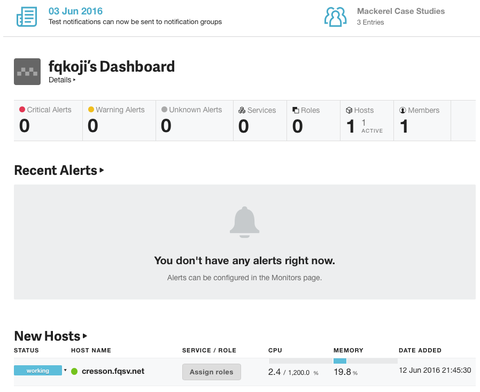
Task: Open the Critical Alerts count 0
Action: point(24,126)
